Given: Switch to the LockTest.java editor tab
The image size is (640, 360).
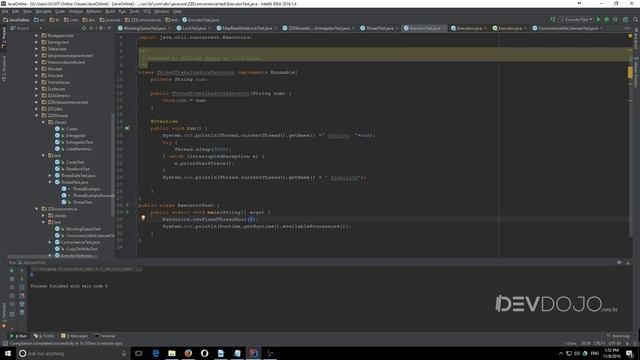Looking at the screenshot, I should coord(194,28).
